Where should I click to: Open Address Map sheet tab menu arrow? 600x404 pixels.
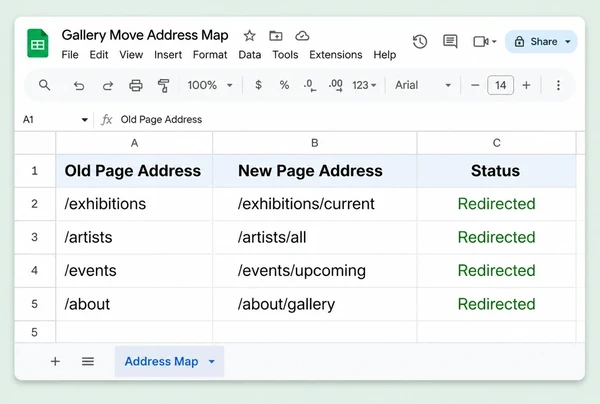tap(212, 362)
